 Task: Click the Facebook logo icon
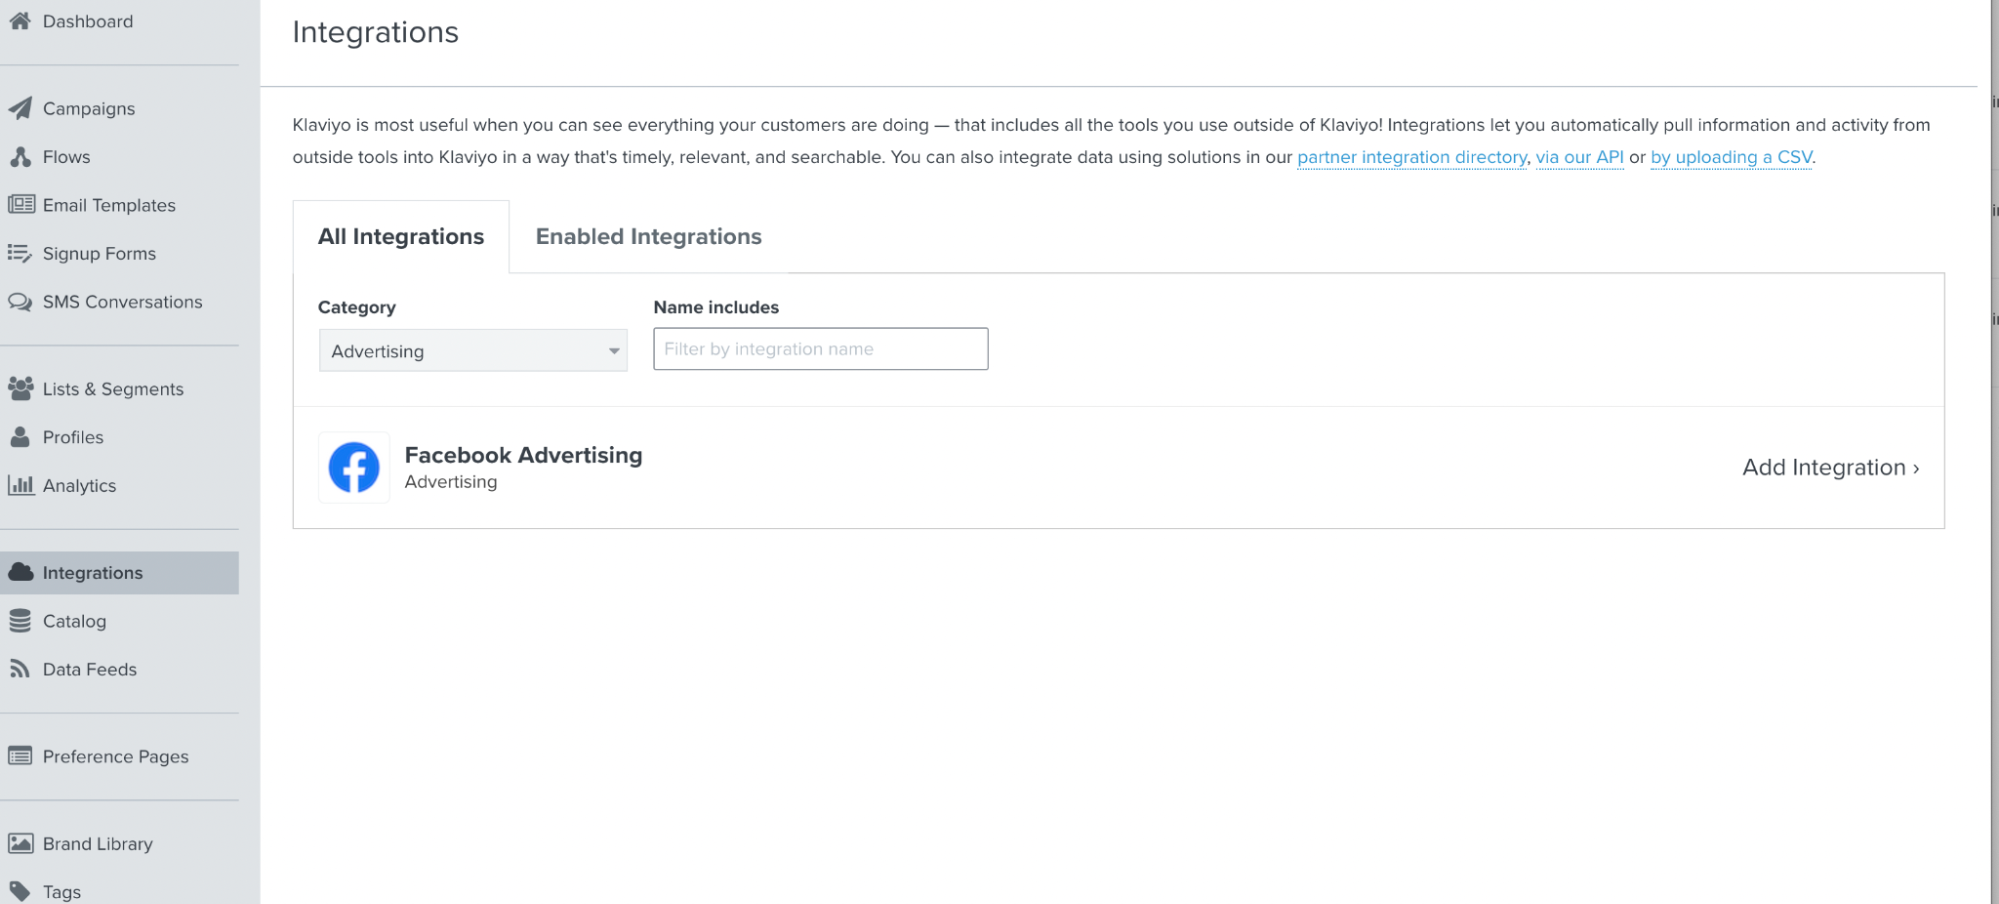tap(354, 467)
